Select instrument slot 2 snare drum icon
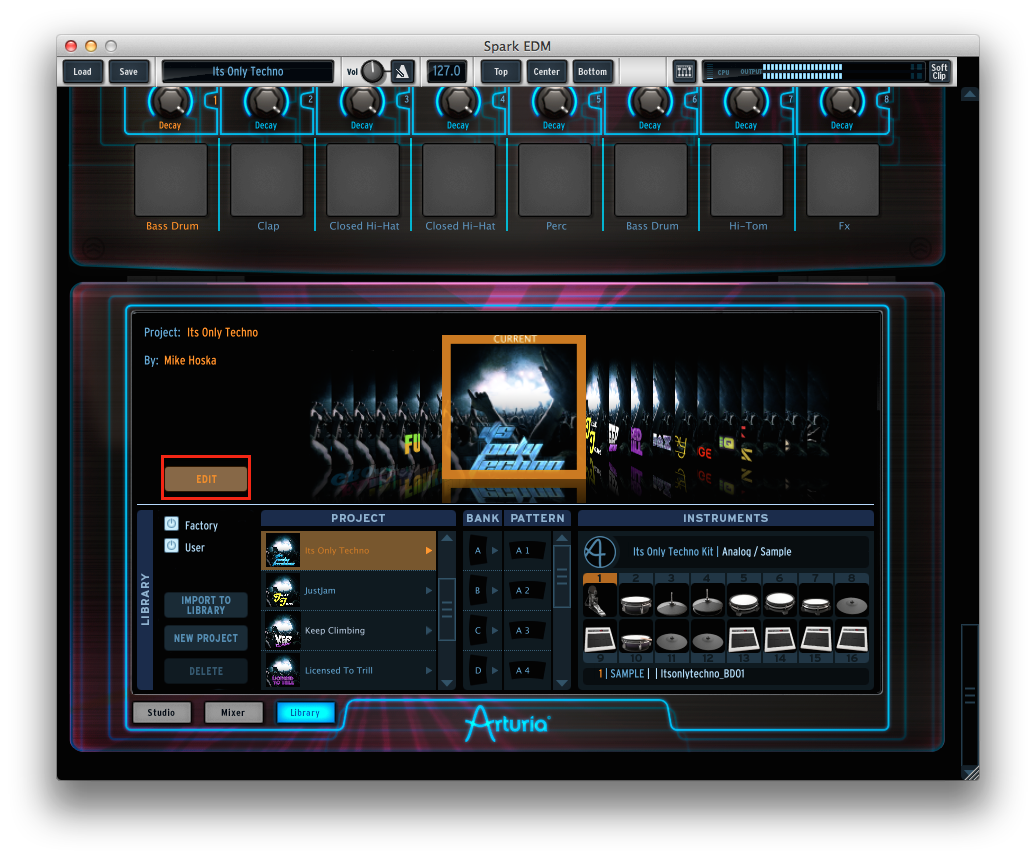Screen dimensions: 1036x859 pyautogui.click(x=636, y=600)
